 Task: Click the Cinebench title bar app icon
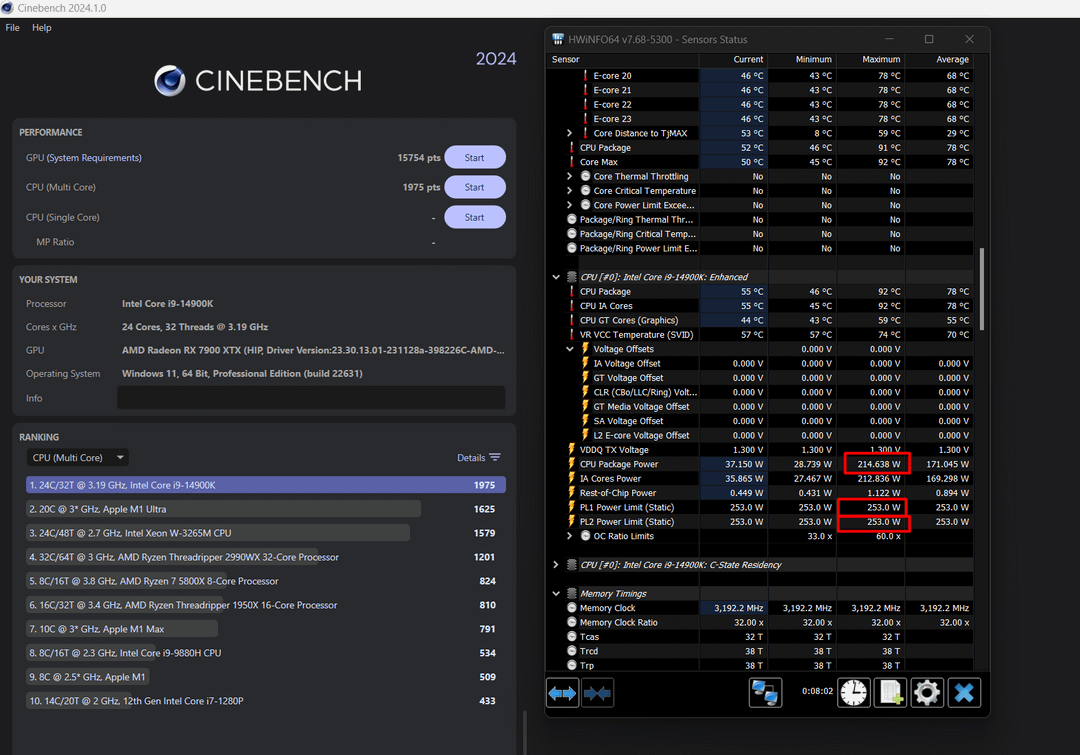8,8
